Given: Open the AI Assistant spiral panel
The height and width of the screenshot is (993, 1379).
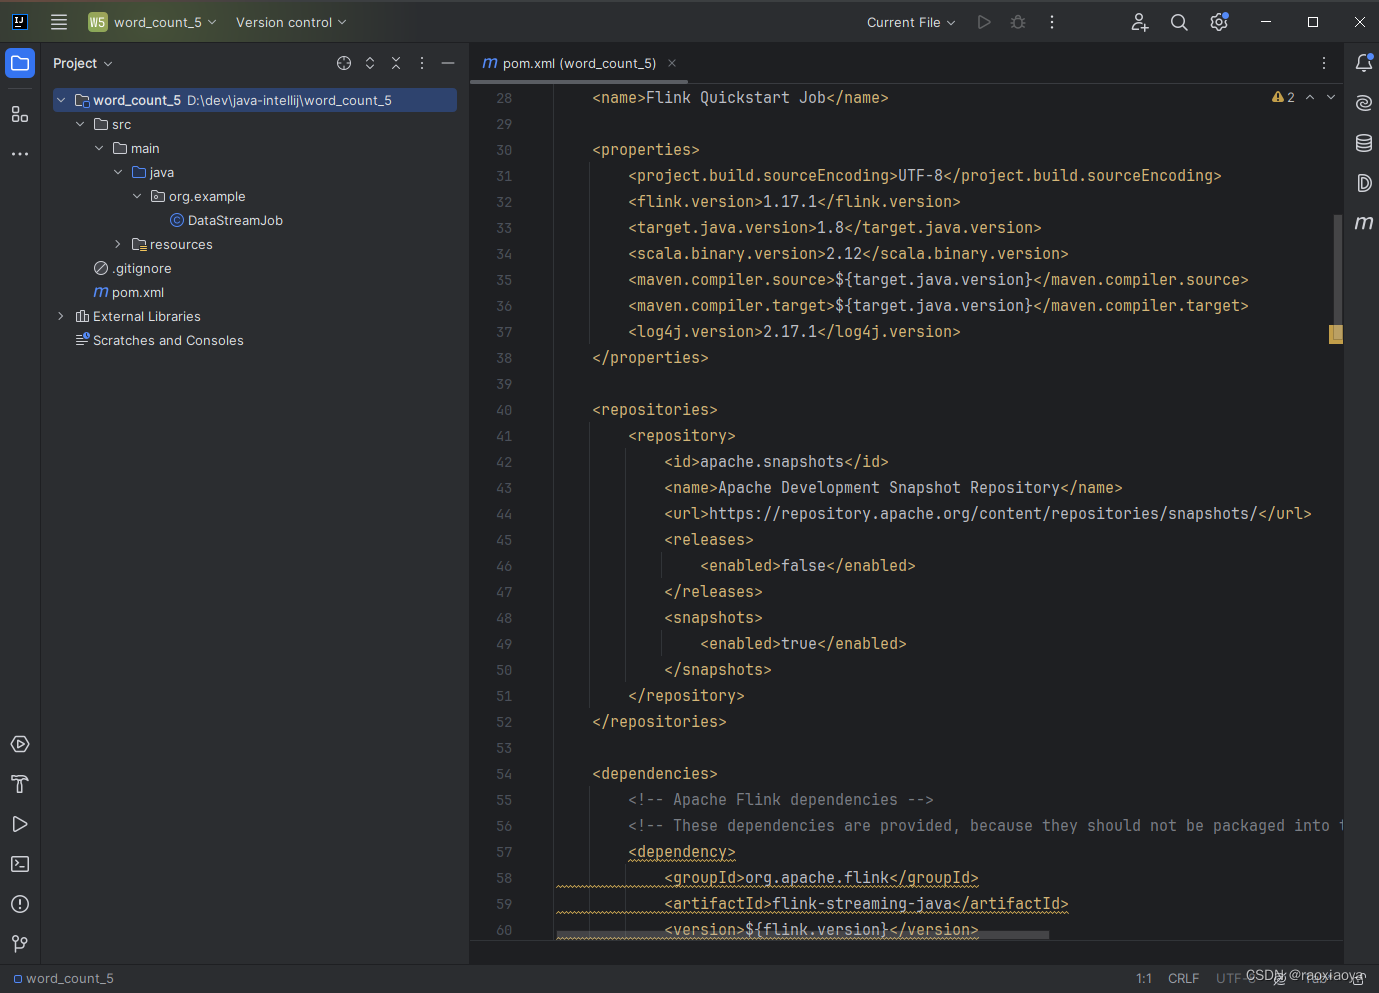Looking at the screenshot, I should click(1363, 103).
